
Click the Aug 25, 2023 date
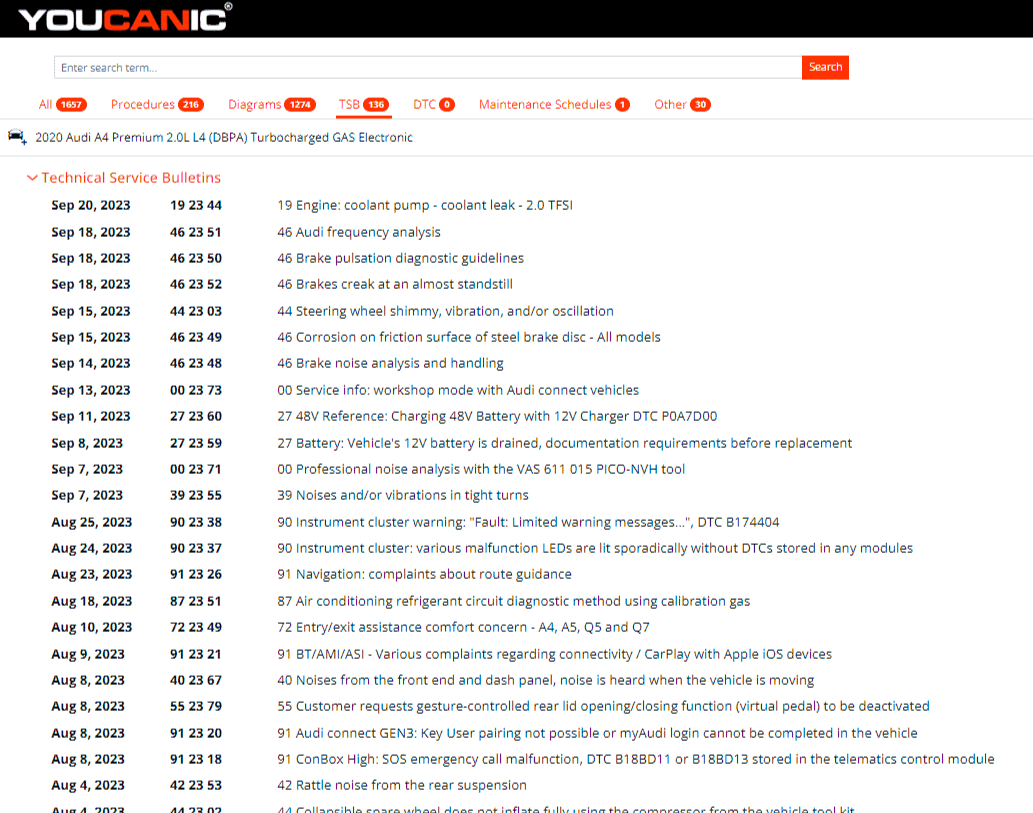92,522
